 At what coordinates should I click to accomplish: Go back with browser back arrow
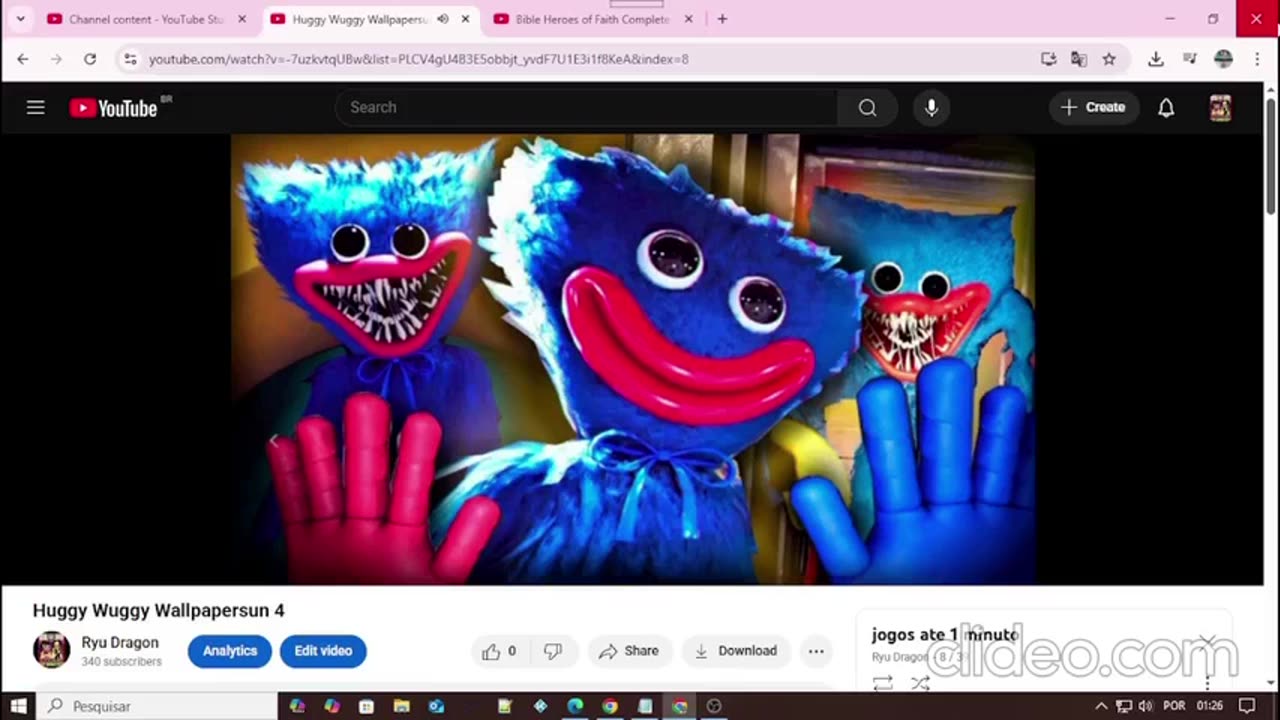[x=23, y=59]
